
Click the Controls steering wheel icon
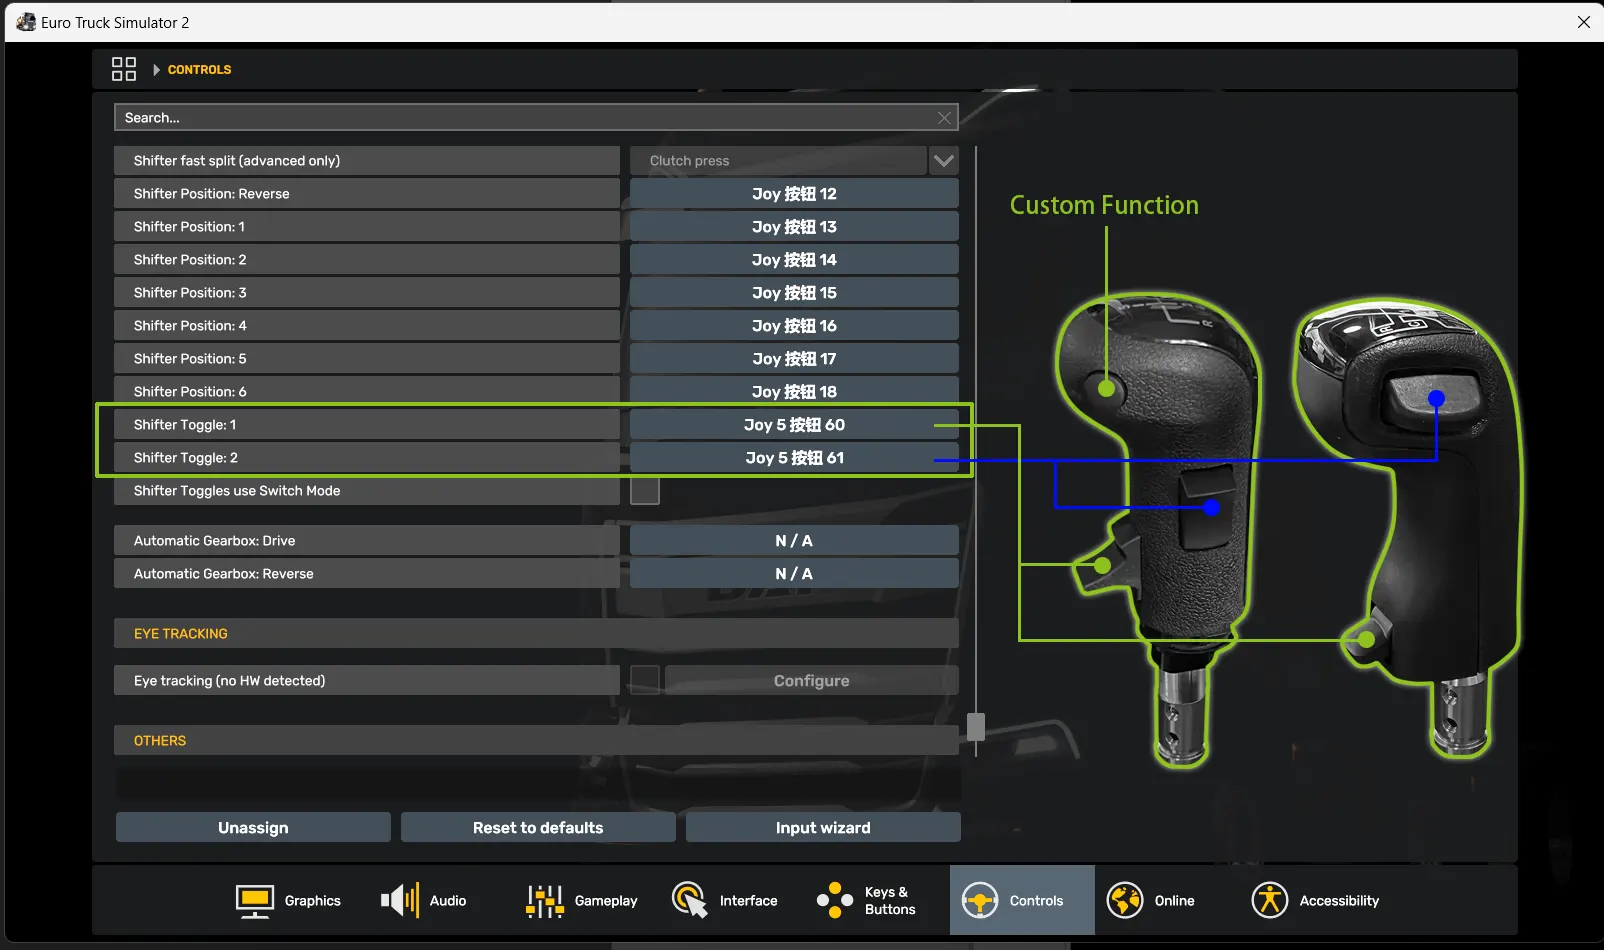(x=980, y=901)
